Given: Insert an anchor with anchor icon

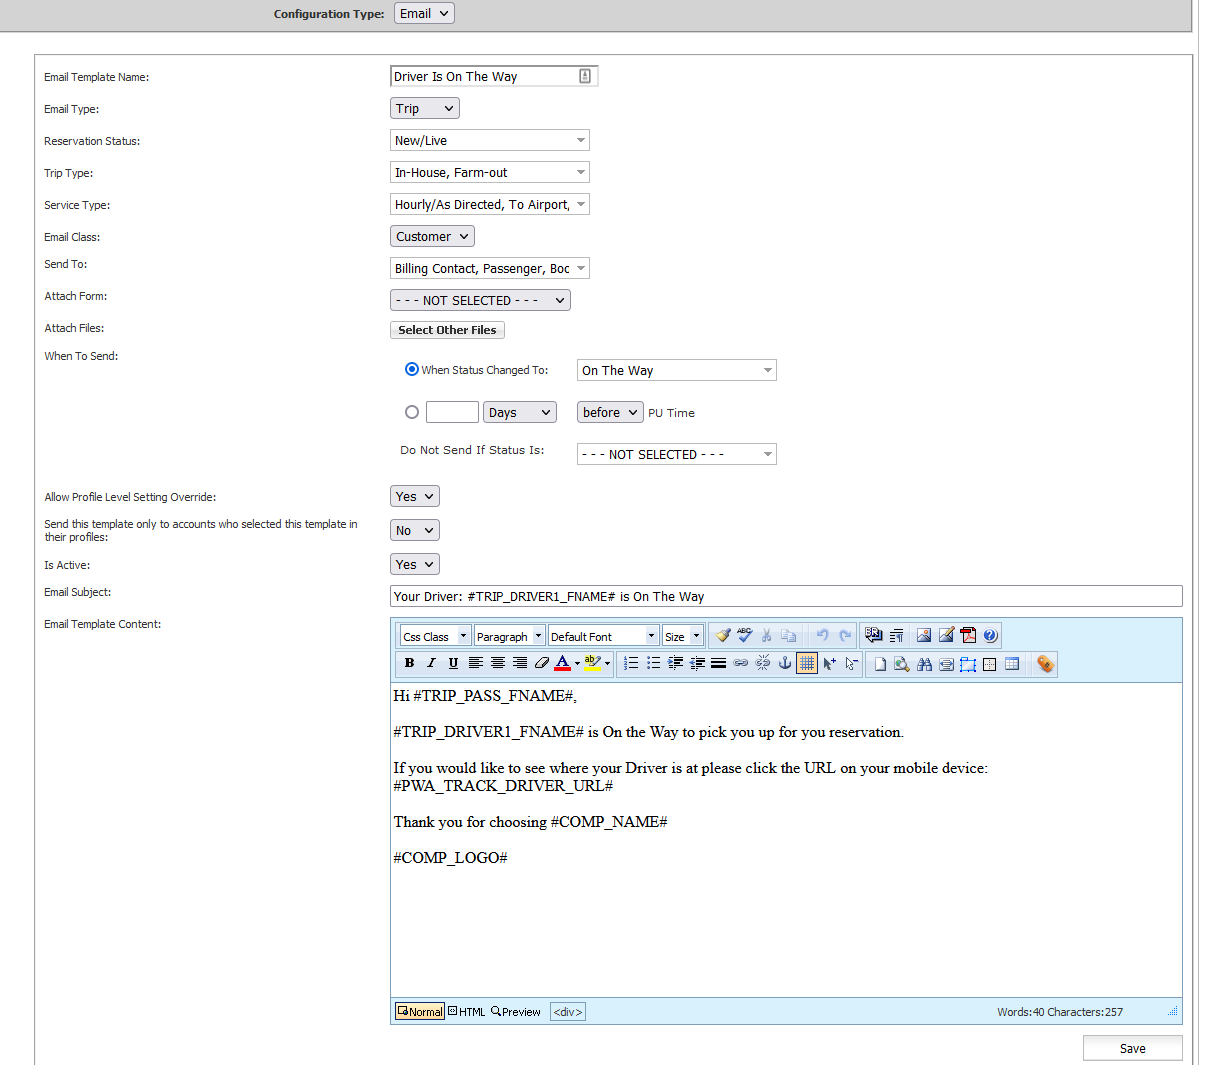Looking at the screenshot, I should click(785, 663).
